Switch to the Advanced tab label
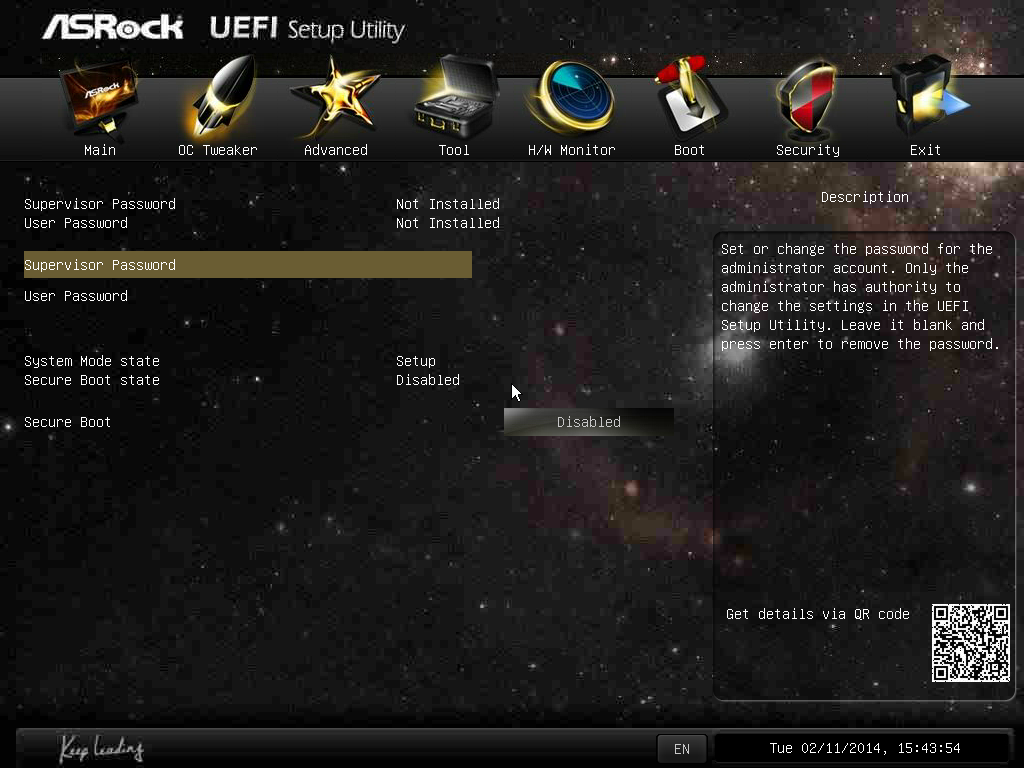 335,150
